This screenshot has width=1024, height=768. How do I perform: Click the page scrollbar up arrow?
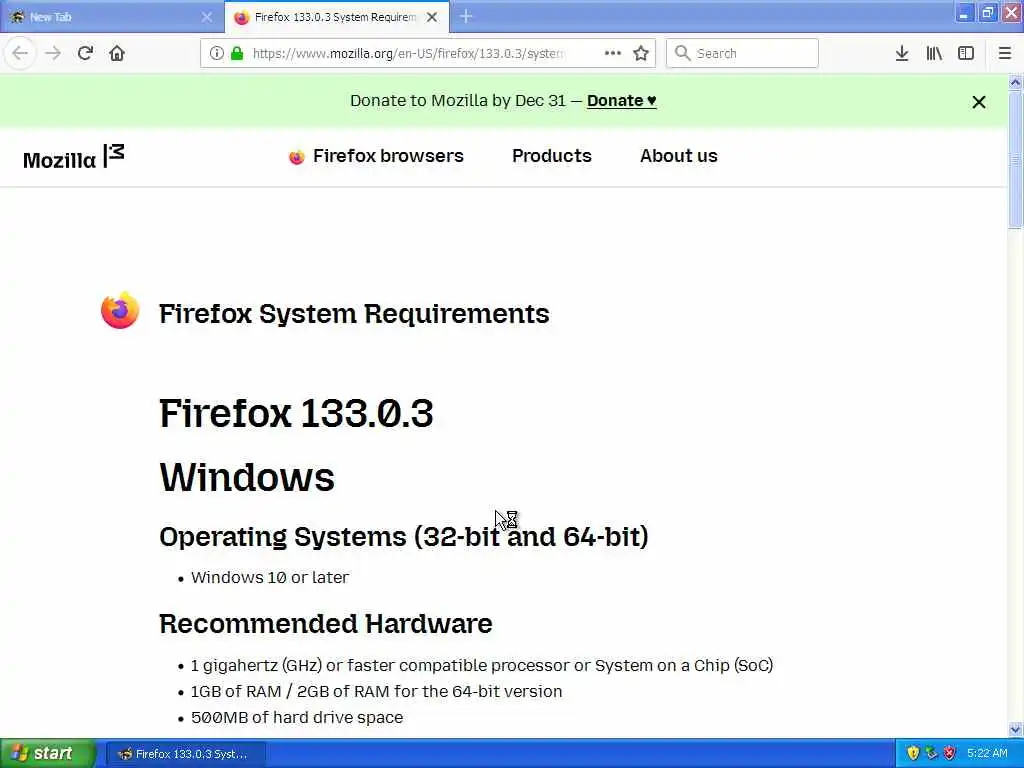pos(1015,82)
